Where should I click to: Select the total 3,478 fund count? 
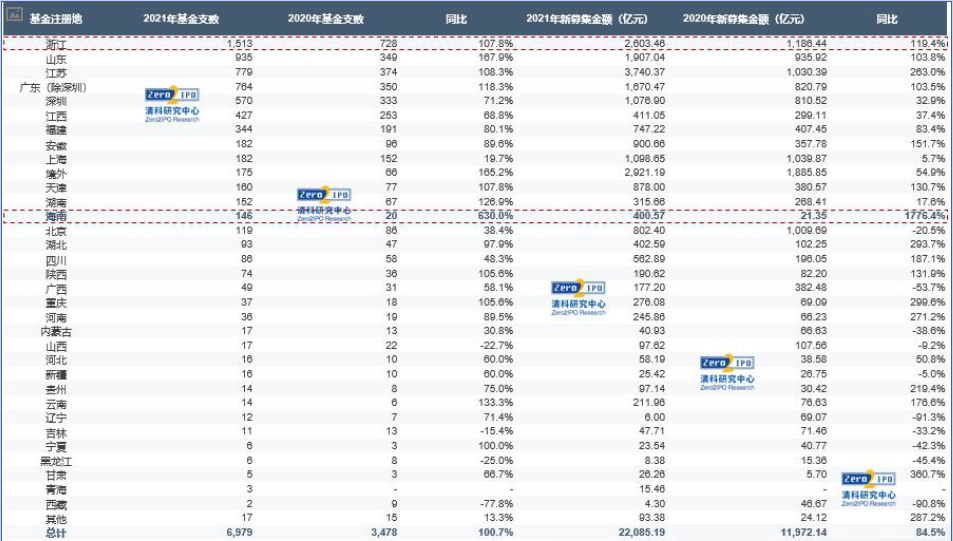coord(384,533)
